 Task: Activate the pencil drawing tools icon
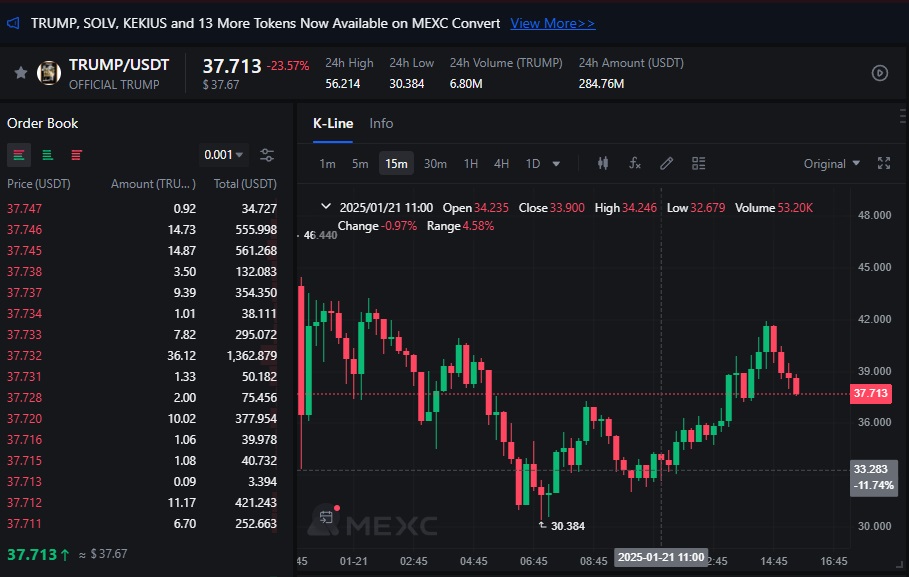click(667, 164)
